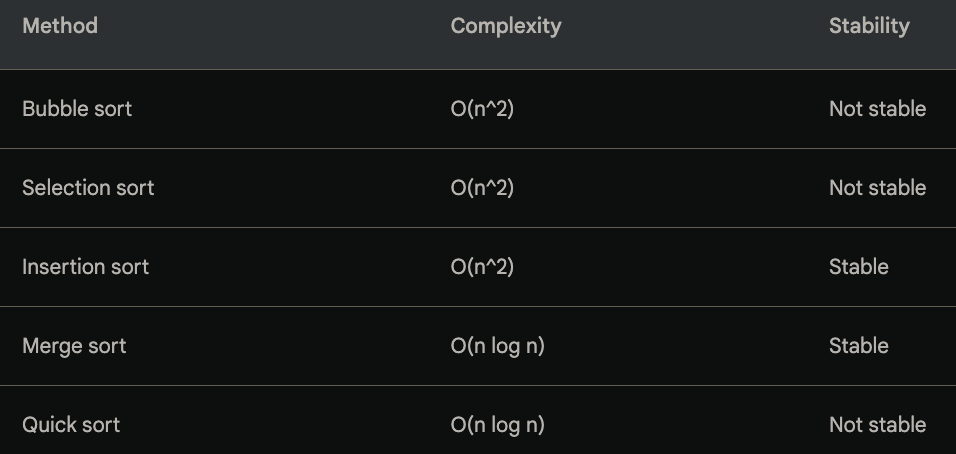This screenshot has width=956, height=454.
Task: Select the Merge sort cell
Action: 74,346
